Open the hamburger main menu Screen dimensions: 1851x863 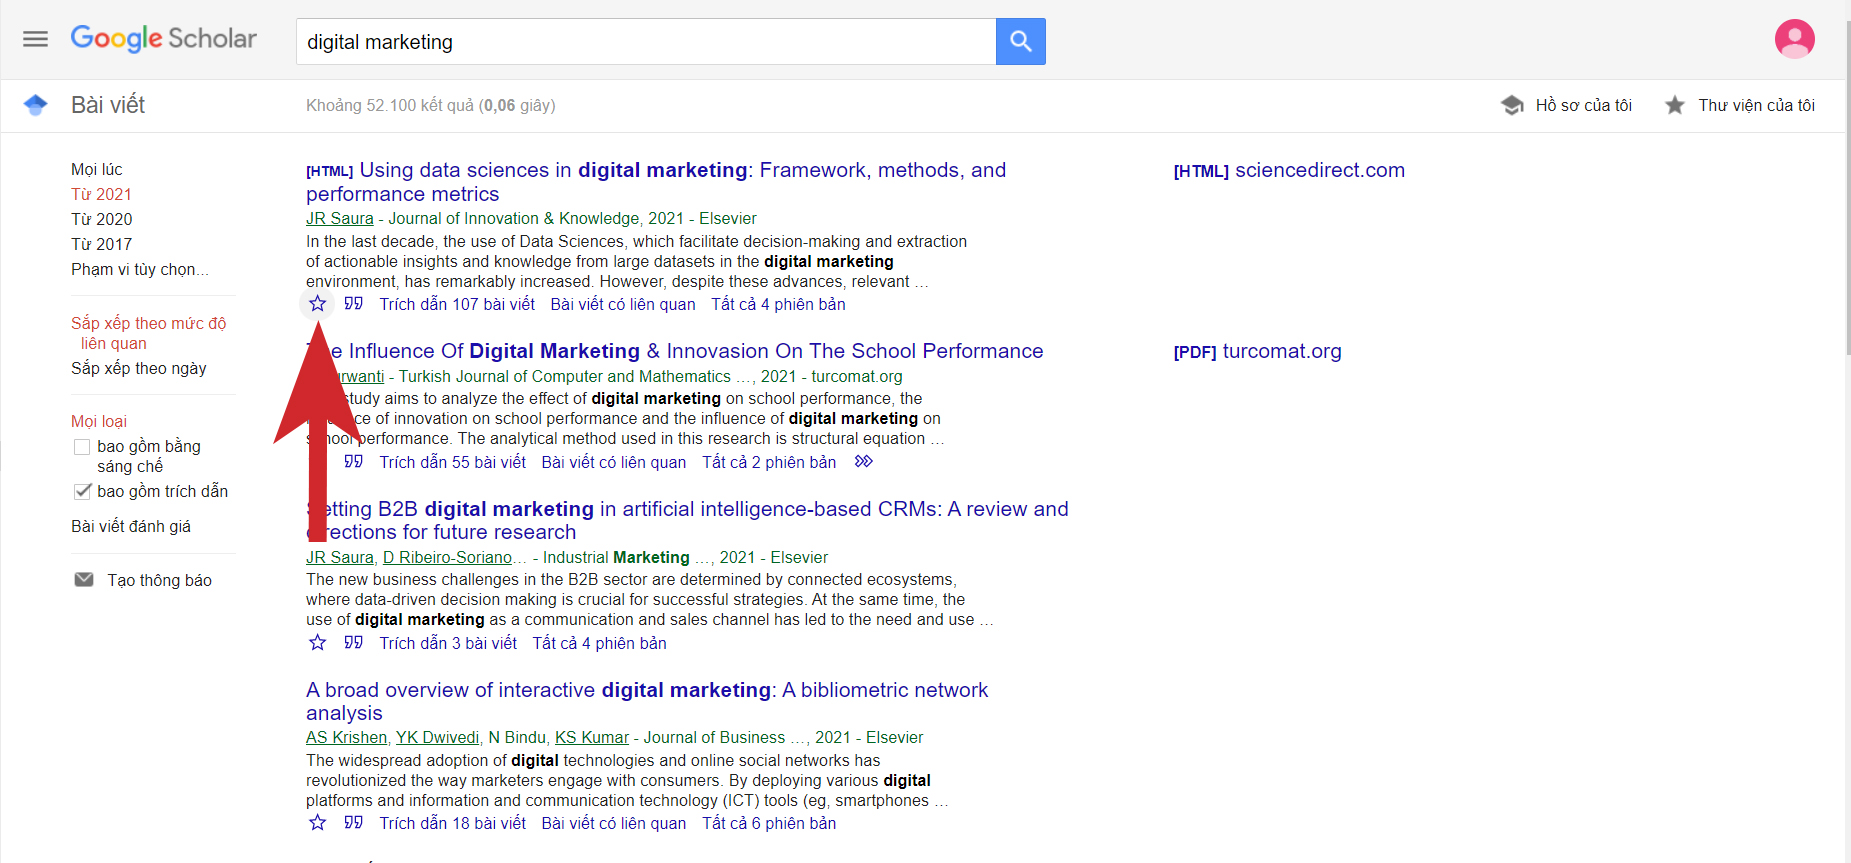(x=35, y=39)
